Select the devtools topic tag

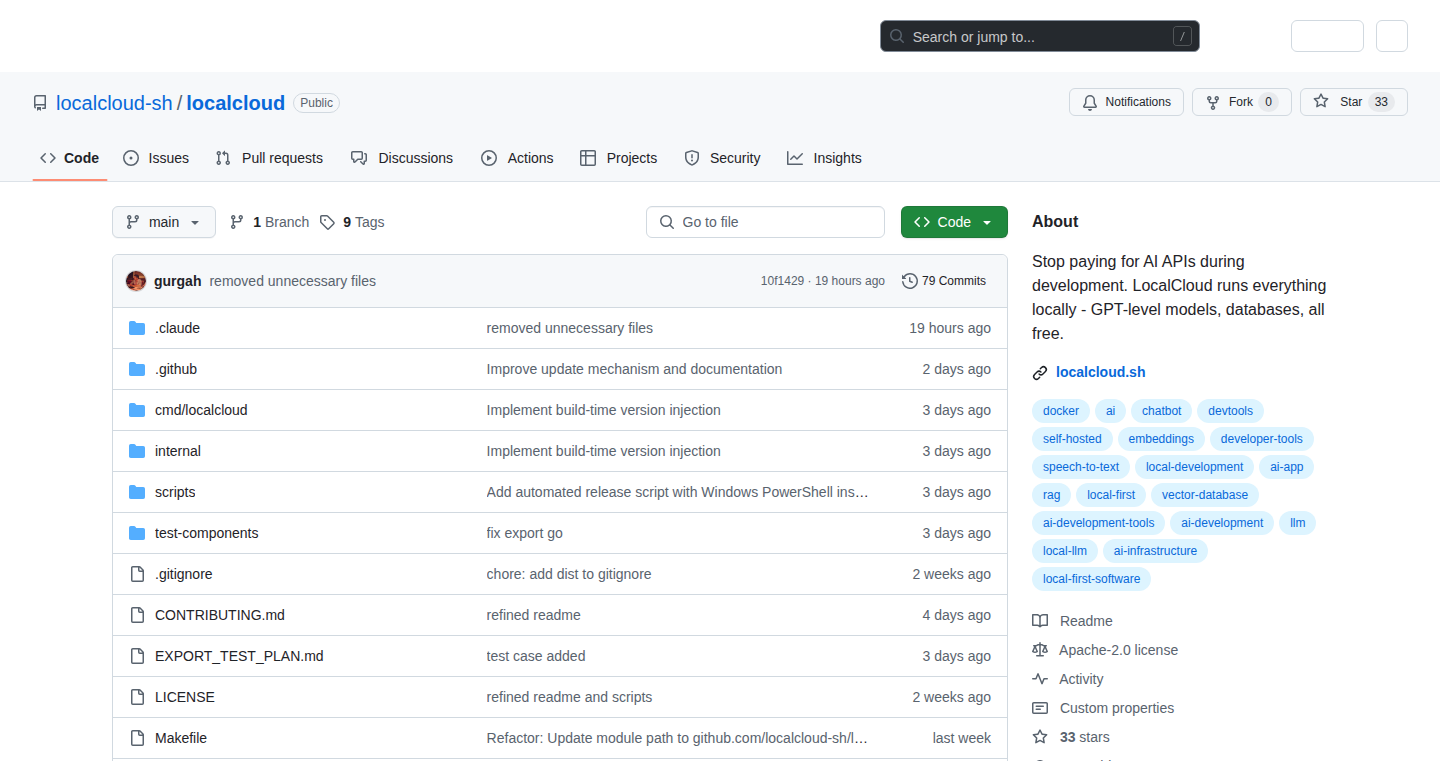pyautogui.click(x=1230, y=411)
